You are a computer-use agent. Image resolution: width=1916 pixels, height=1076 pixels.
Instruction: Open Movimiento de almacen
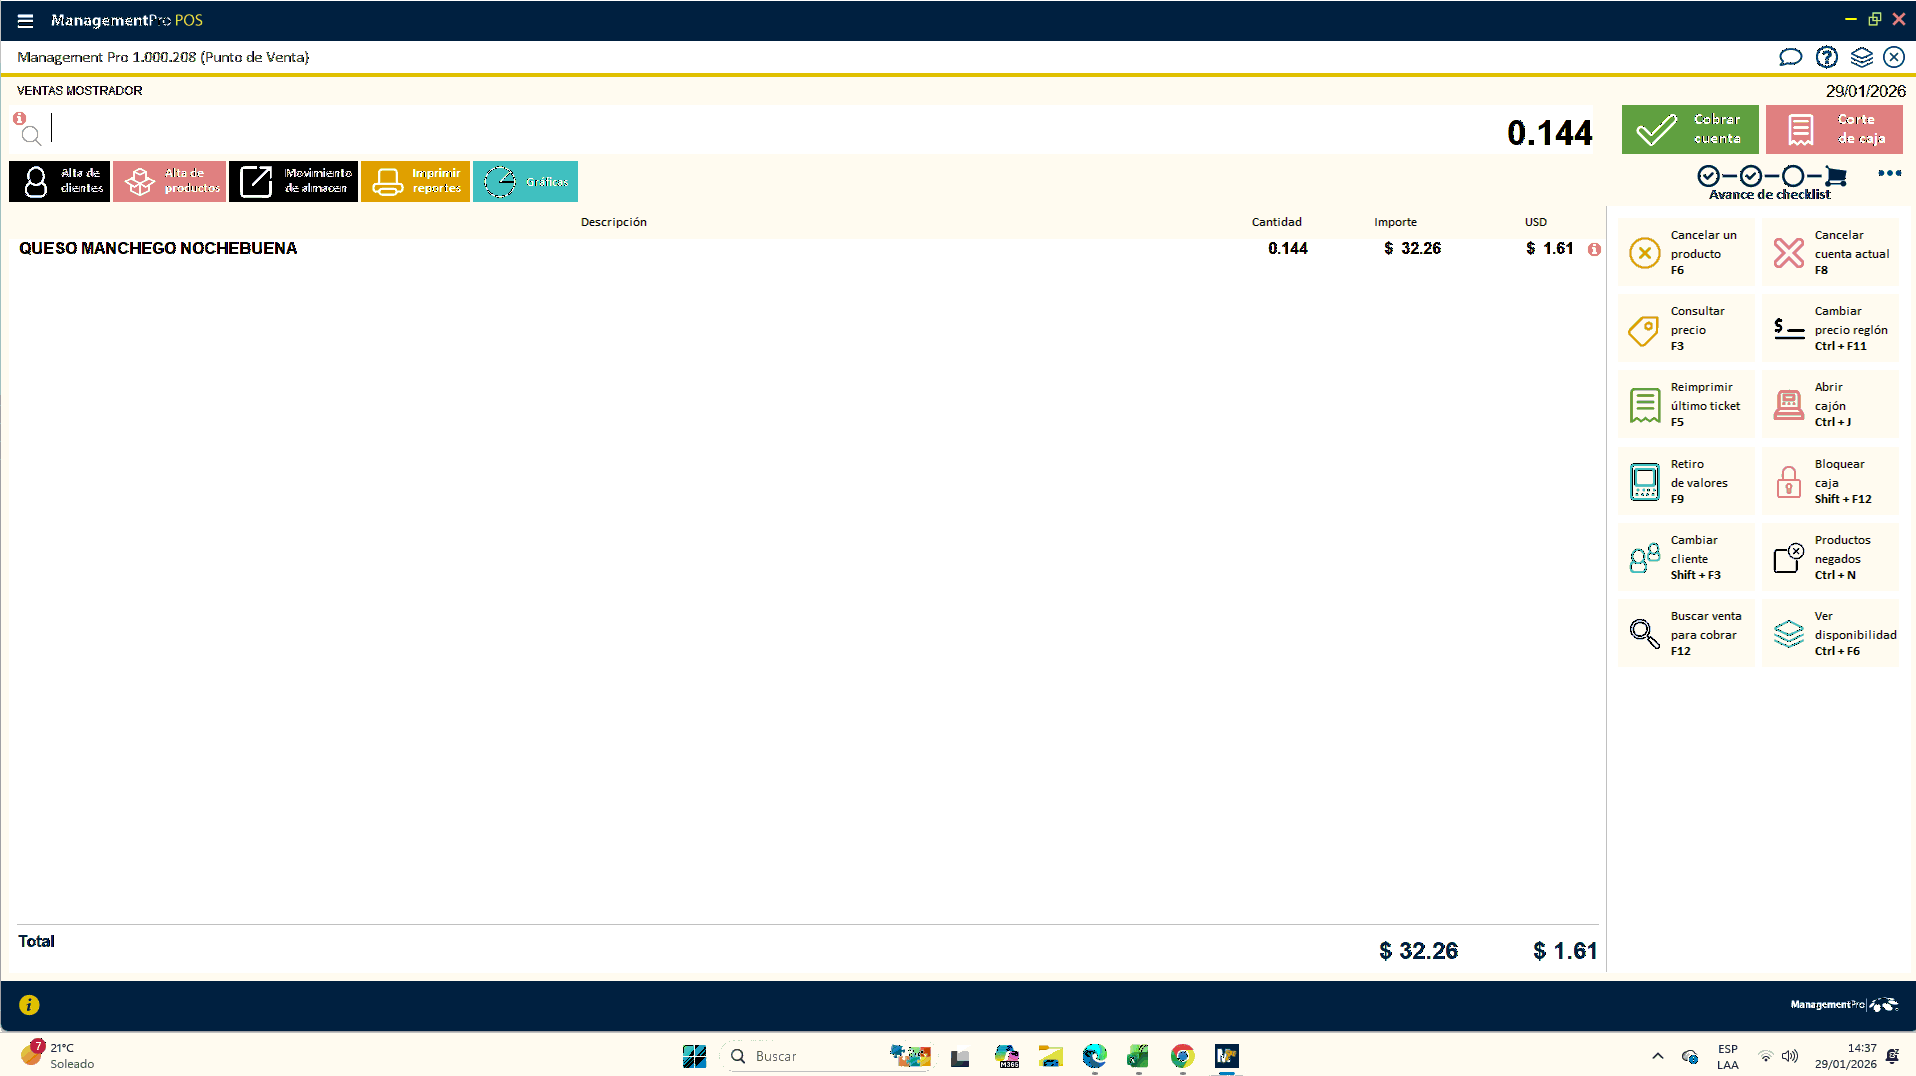(x=293, y=181)
